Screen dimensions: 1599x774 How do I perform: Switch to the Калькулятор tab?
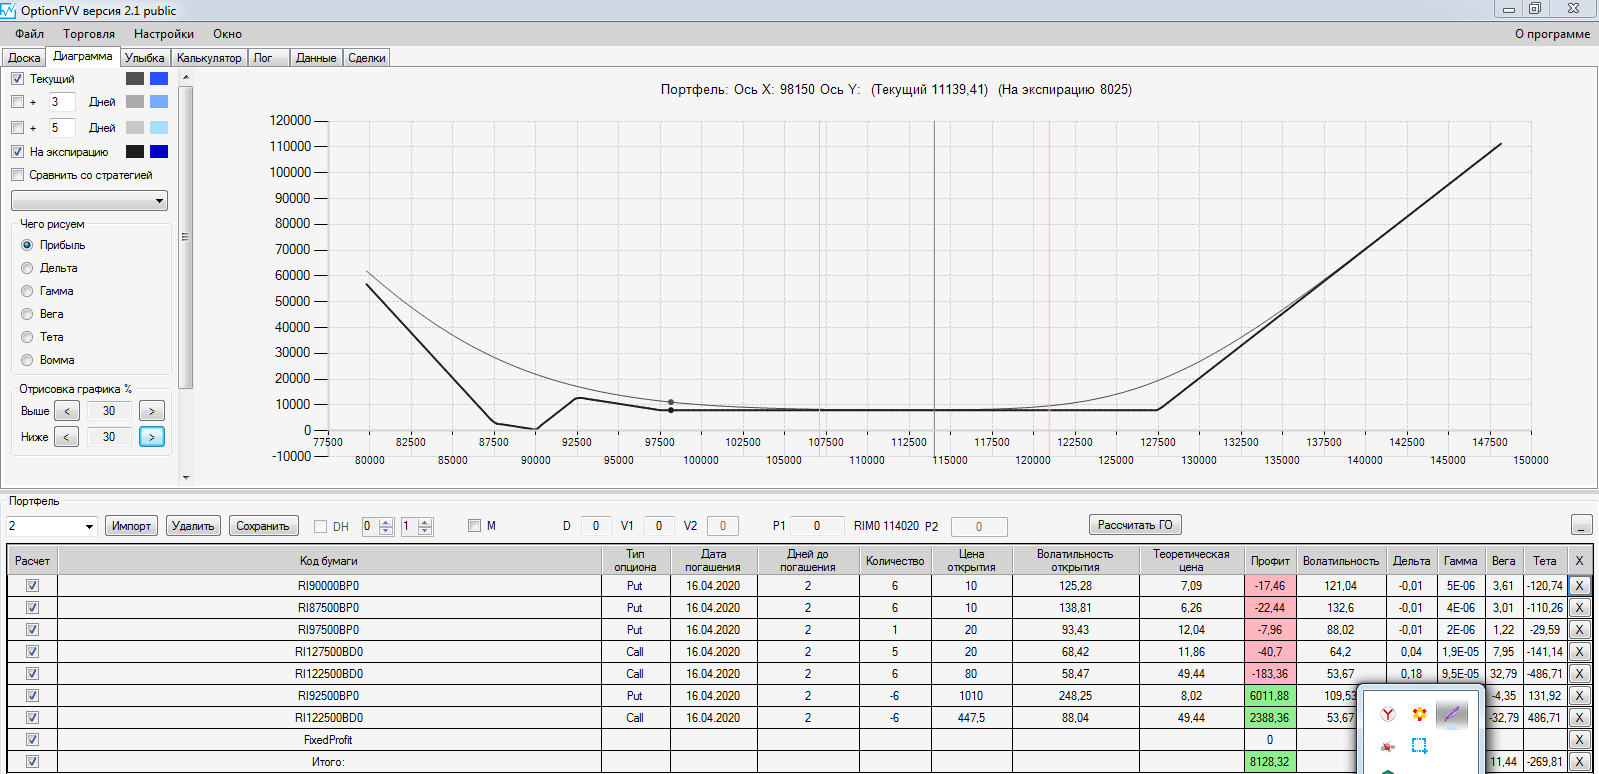click(209, 58)
